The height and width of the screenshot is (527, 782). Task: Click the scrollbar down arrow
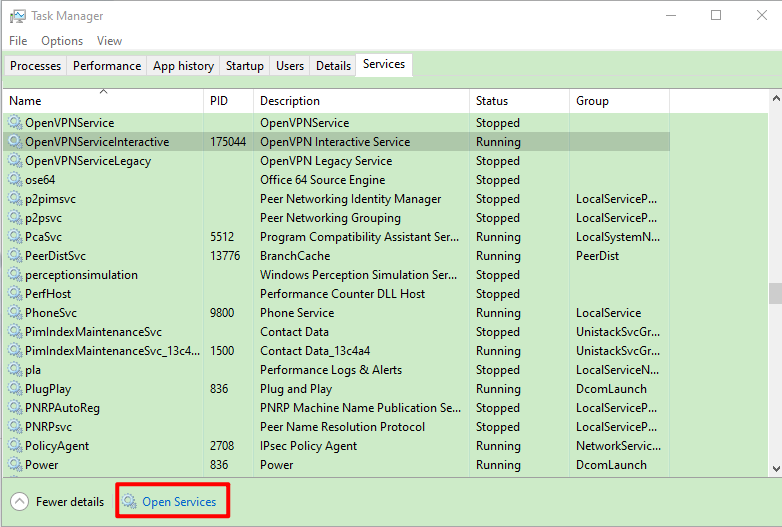776,468
